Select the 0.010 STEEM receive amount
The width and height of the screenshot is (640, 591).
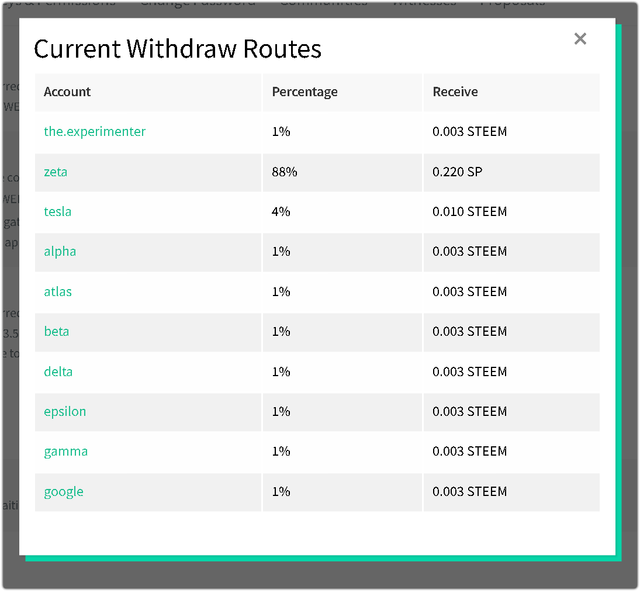tap(470, 211)
